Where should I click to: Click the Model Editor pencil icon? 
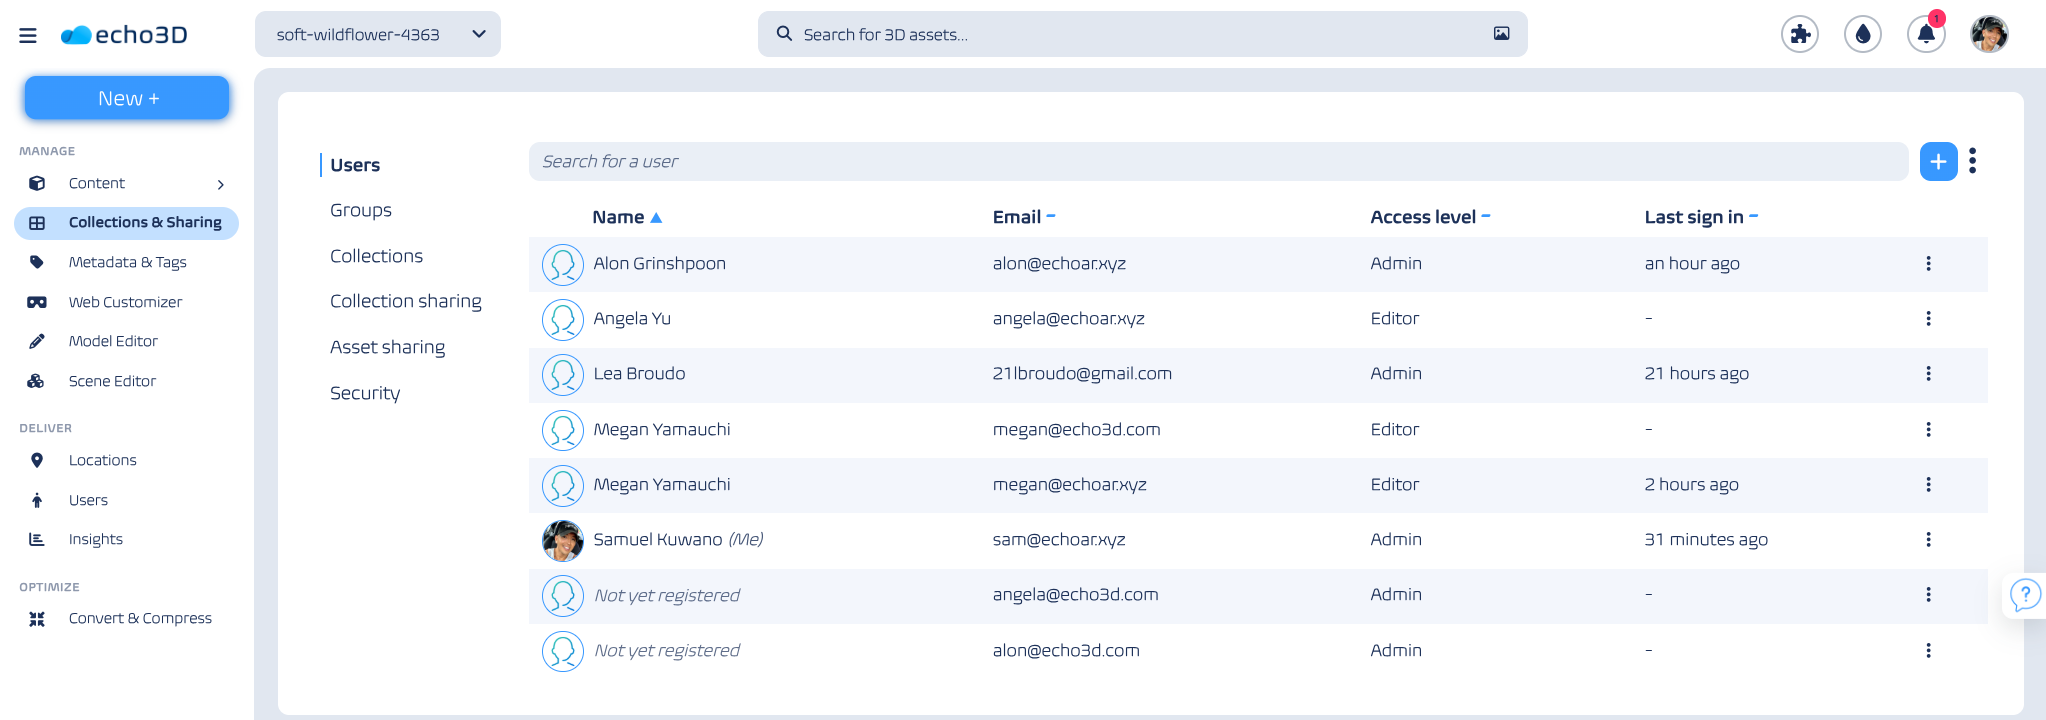pos(37,341)
